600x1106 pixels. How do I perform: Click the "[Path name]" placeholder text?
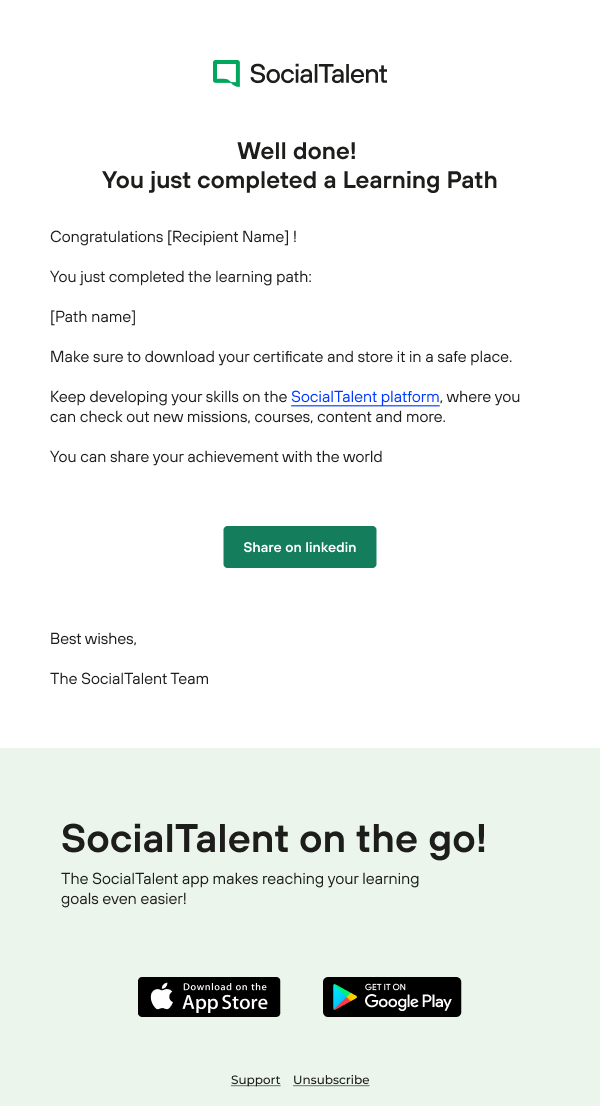[93, 317]
